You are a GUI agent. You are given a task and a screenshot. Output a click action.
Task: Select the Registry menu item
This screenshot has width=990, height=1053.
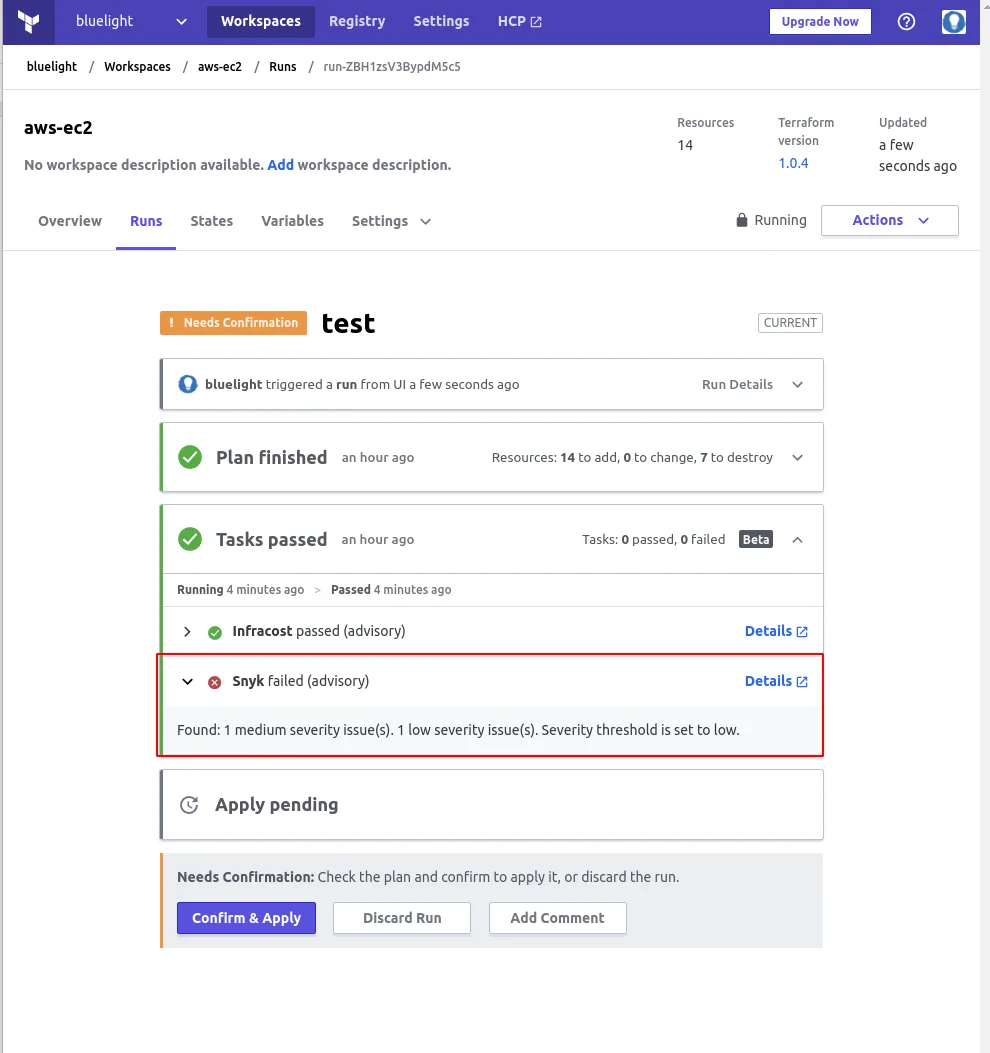click(x=357, y=21)
